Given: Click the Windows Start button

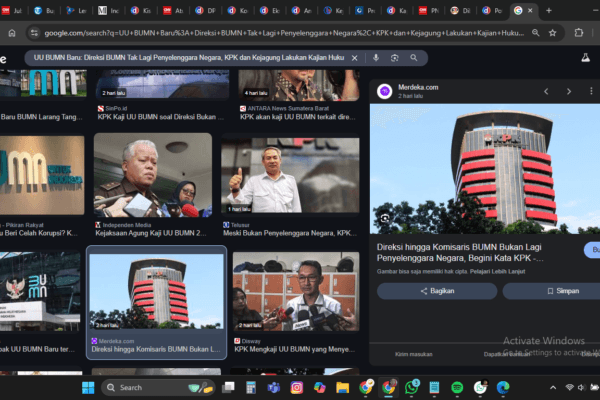Looking at the screenshot, I should click(x=87, y=387).
